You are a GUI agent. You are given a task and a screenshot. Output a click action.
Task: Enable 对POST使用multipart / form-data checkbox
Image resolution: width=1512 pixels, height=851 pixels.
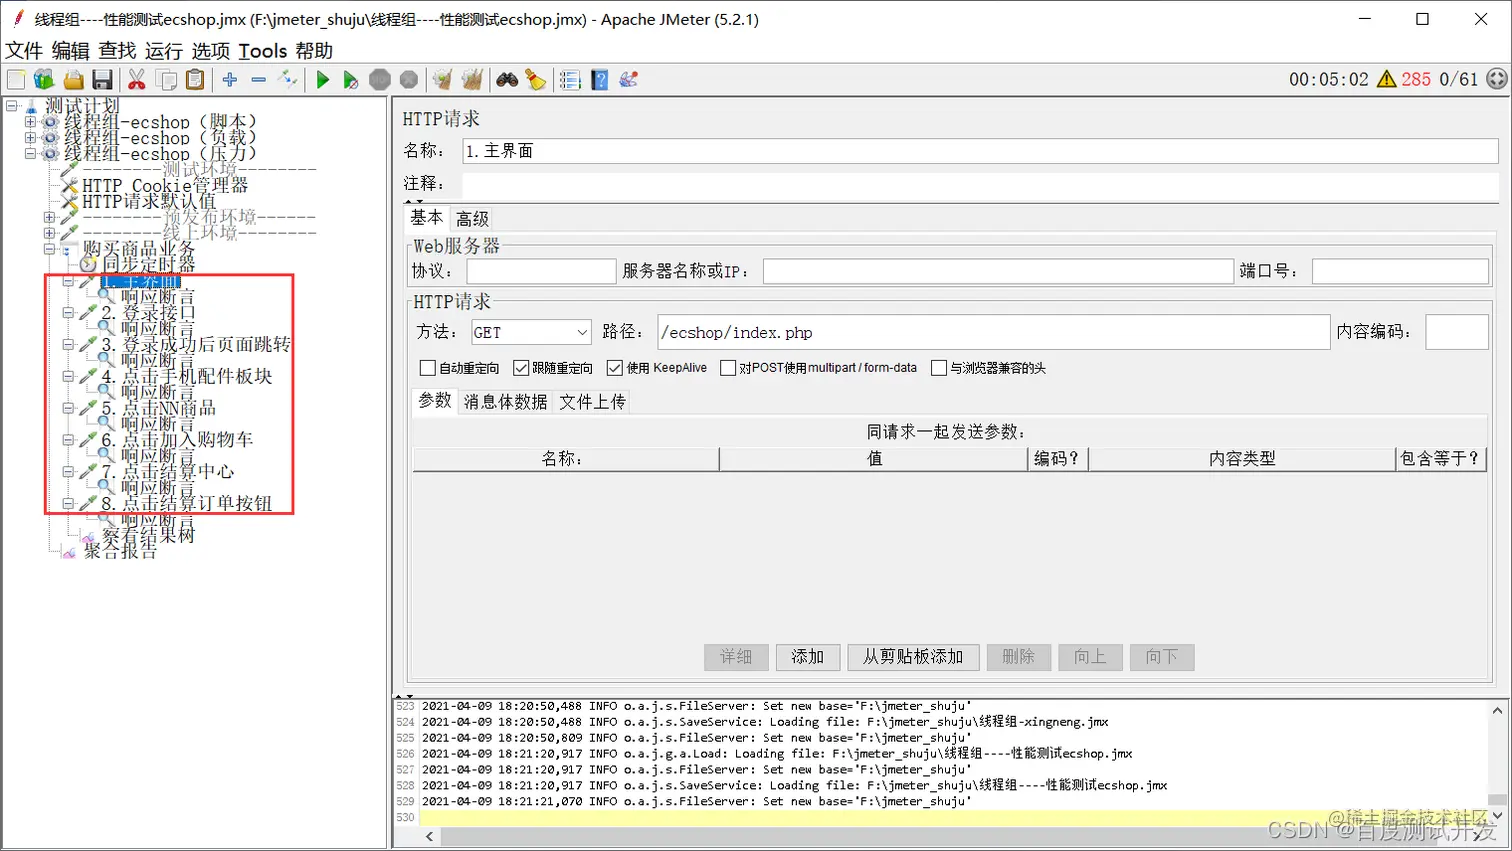point(728,368)
